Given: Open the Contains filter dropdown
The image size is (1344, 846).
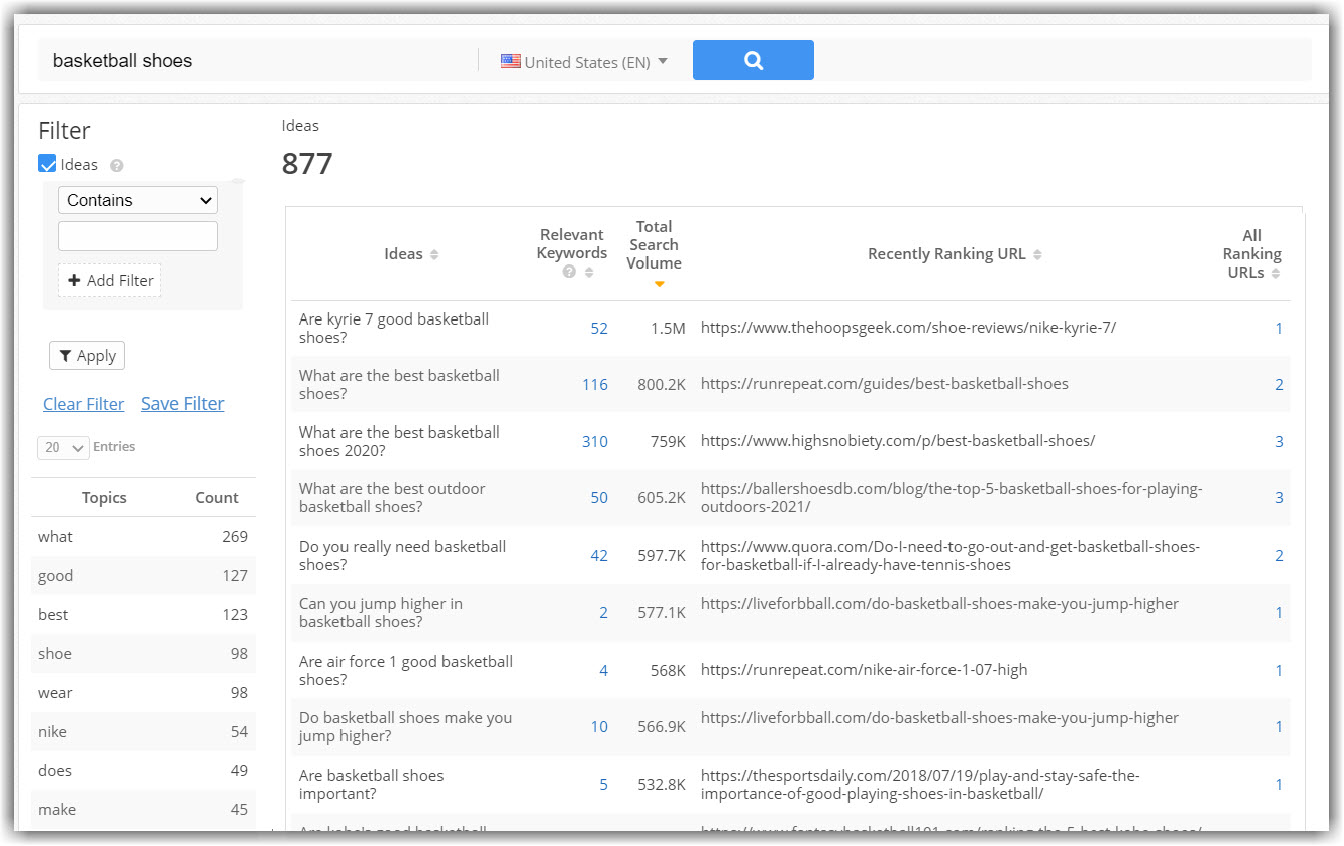Looking at the screenshot, I should click(137, 200).
